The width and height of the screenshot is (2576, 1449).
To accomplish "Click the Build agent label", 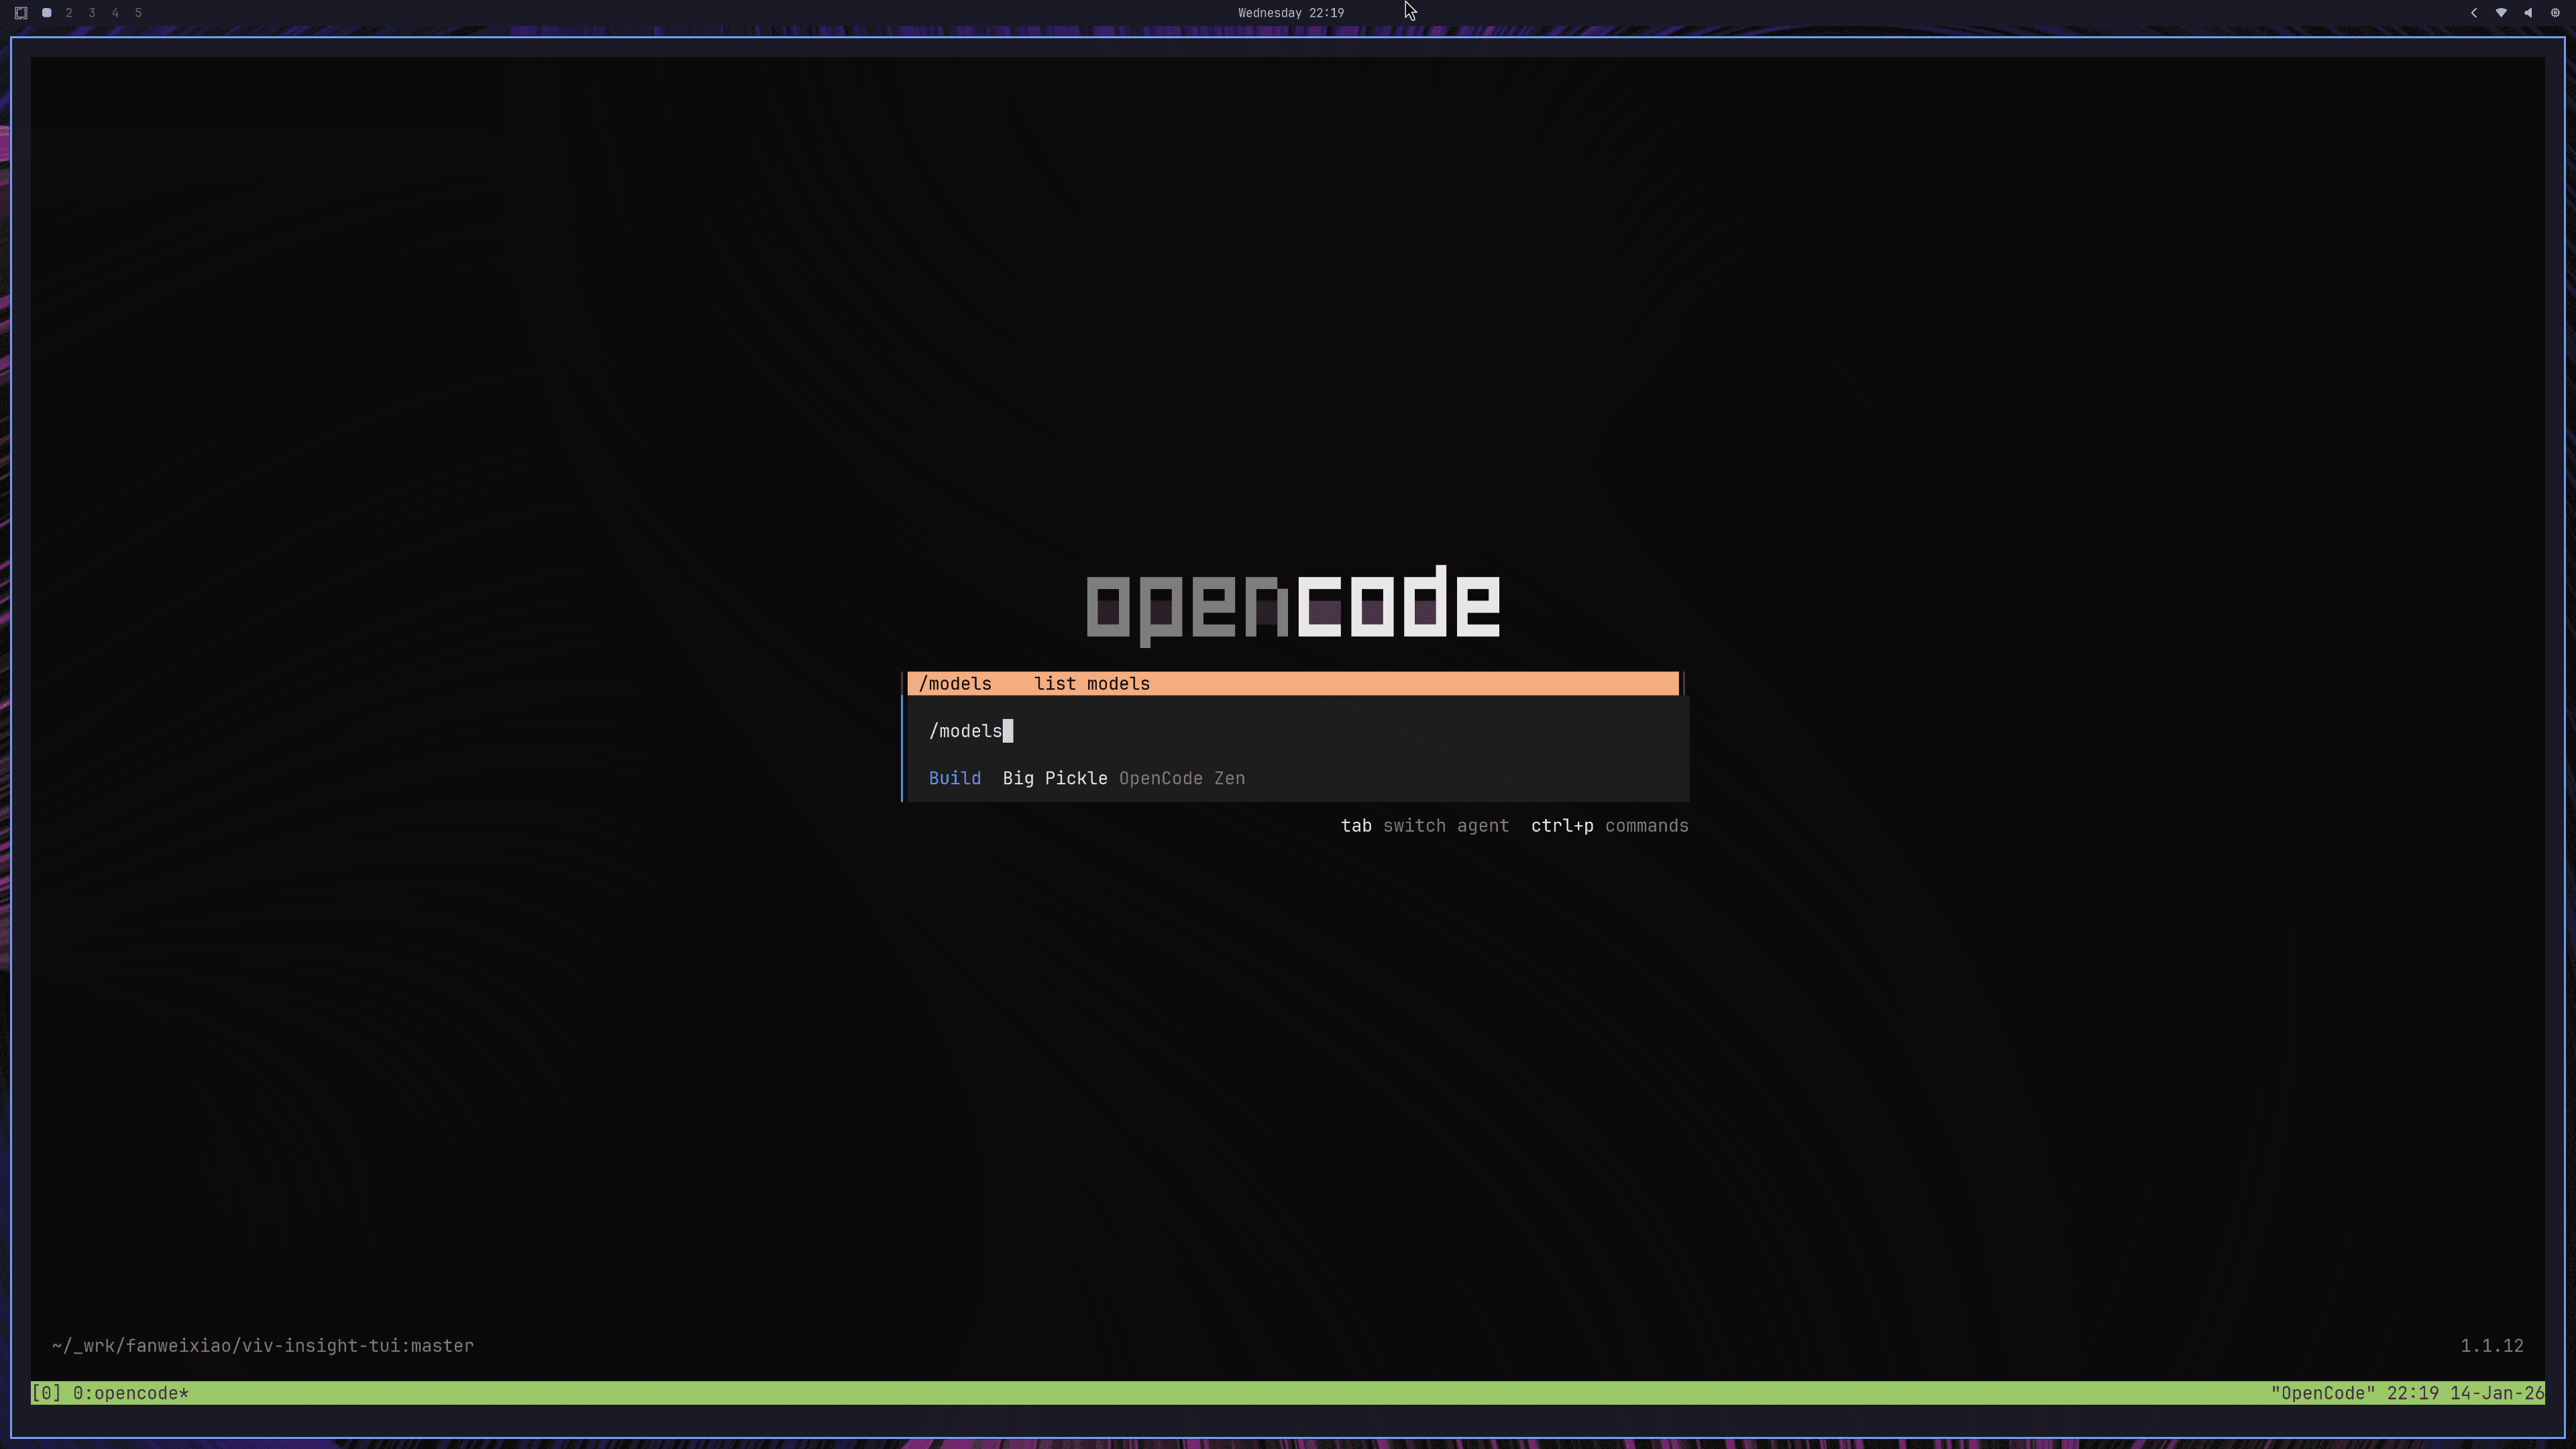I will tap(954, 778).
